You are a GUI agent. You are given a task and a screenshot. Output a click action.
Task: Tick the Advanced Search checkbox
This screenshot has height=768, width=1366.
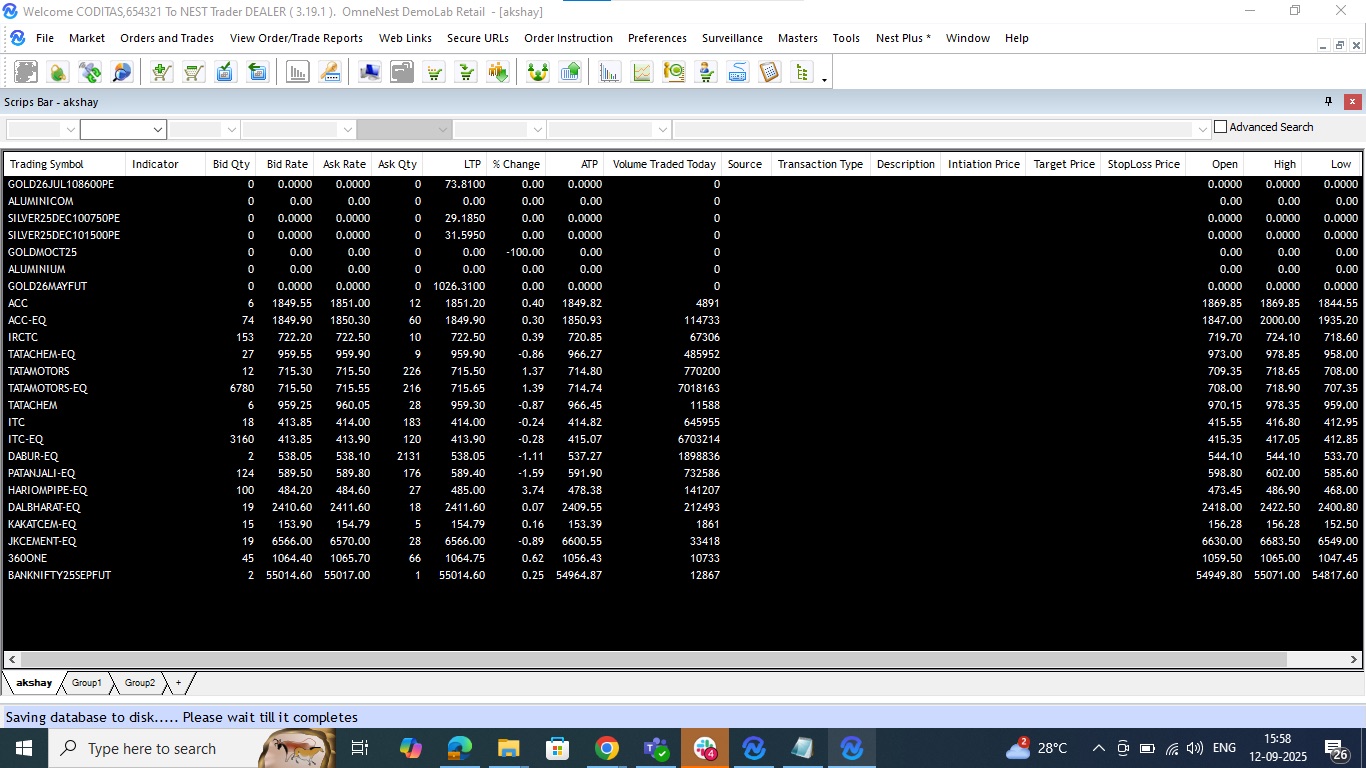(1220, 127)
